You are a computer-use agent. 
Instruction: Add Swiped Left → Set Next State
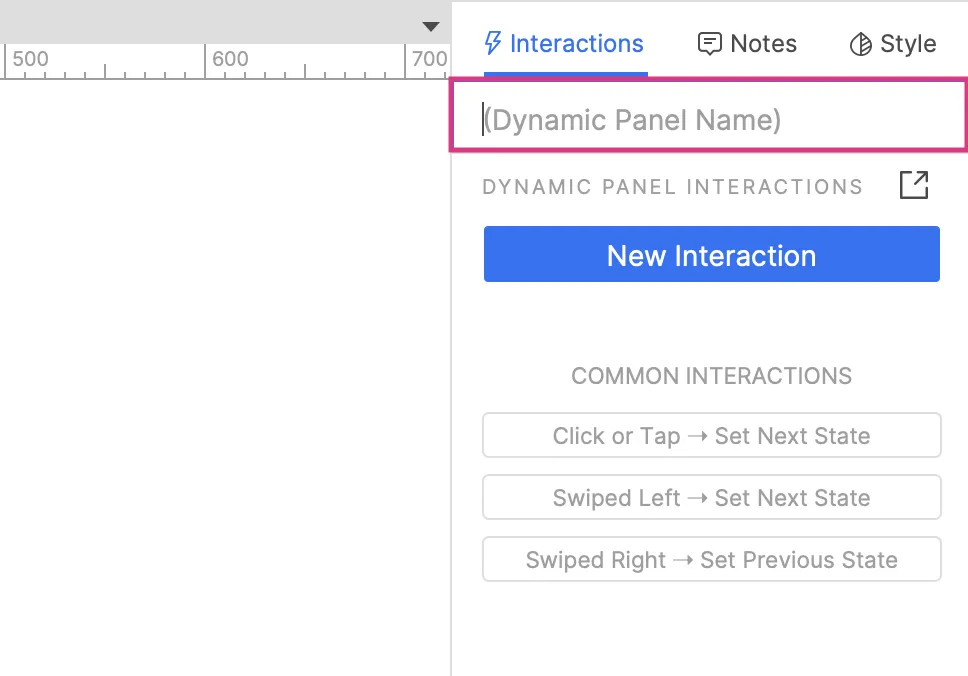(x=711, y=498)
